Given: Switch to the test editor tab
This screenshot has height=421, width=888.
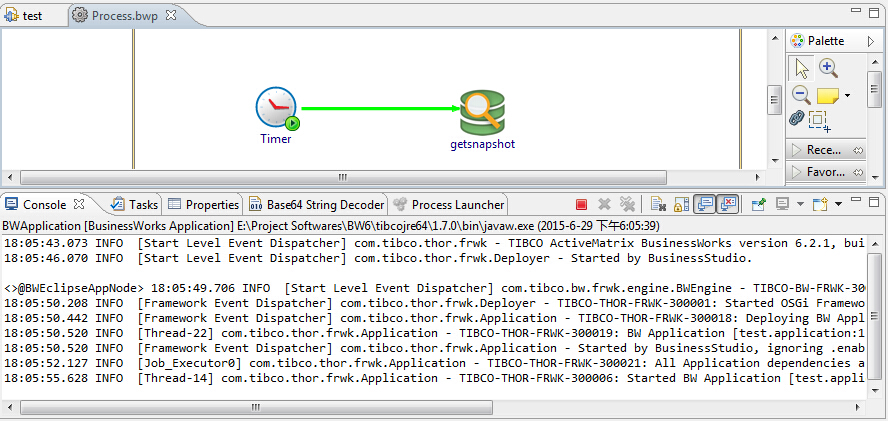Looking at the screenshot, I should click(24, 16).
